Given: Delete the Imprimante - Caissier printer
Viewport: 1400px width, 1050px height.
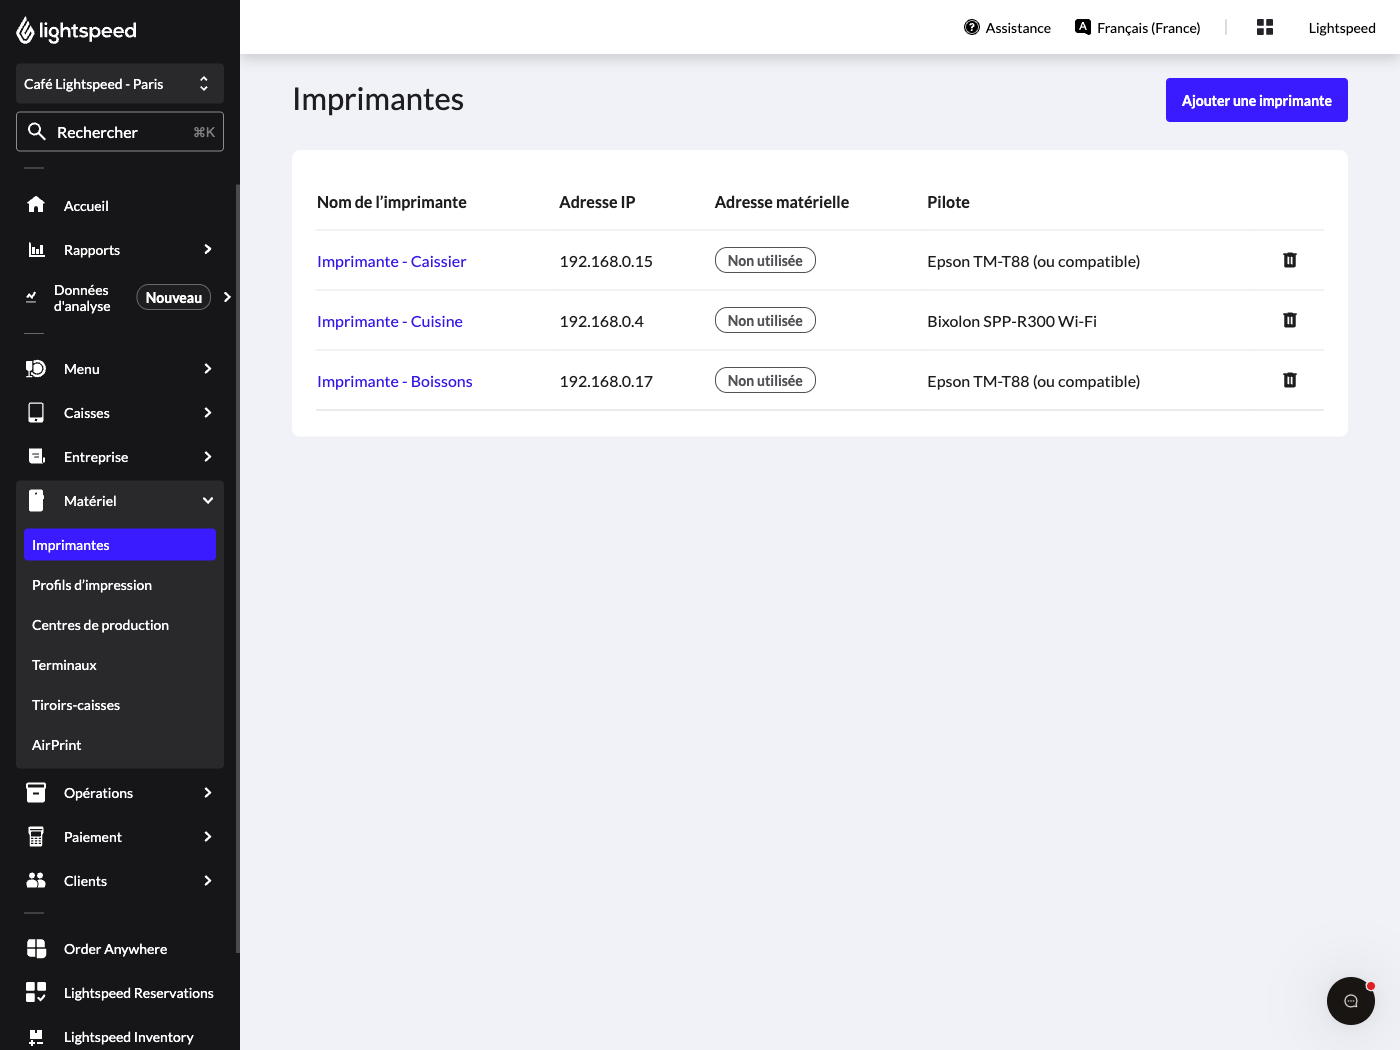Looking at the screenshot, I should coord(1290,260).
